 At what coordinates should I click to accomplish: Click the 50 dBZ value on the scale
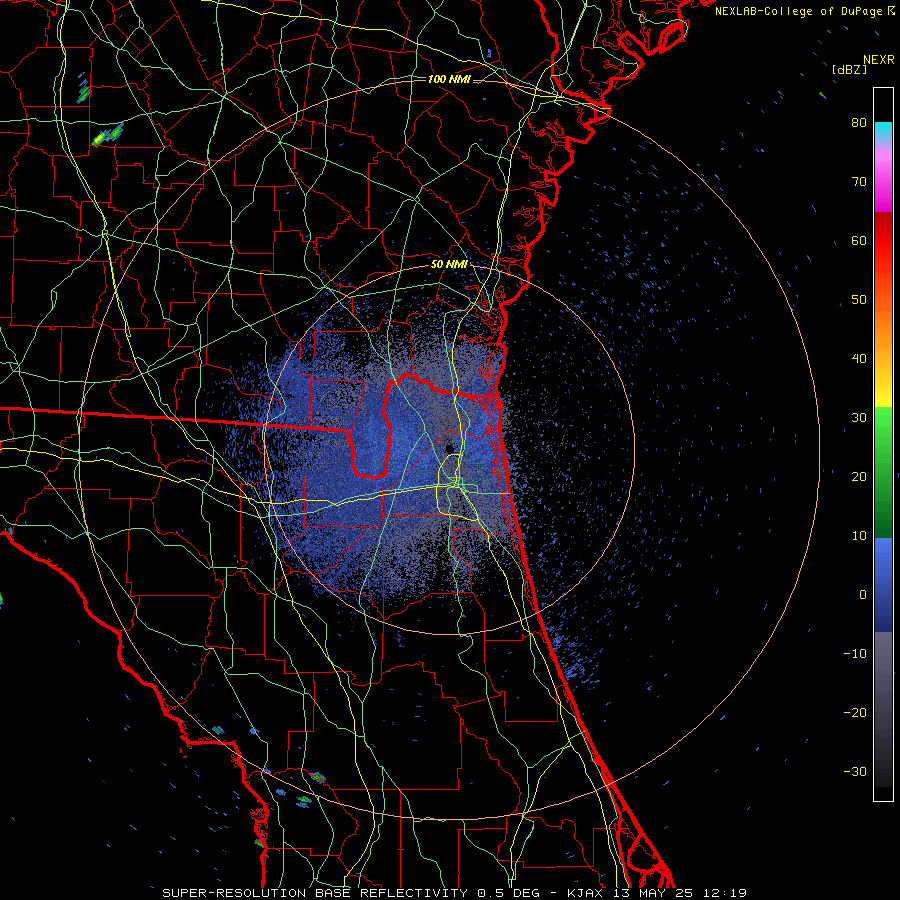(859, 300)
